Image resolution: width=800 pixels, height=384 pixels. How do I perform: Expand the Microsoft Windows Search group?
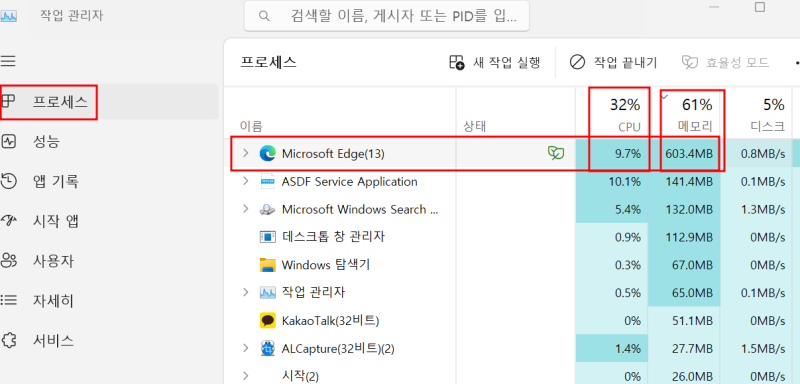tap(246, 209)
